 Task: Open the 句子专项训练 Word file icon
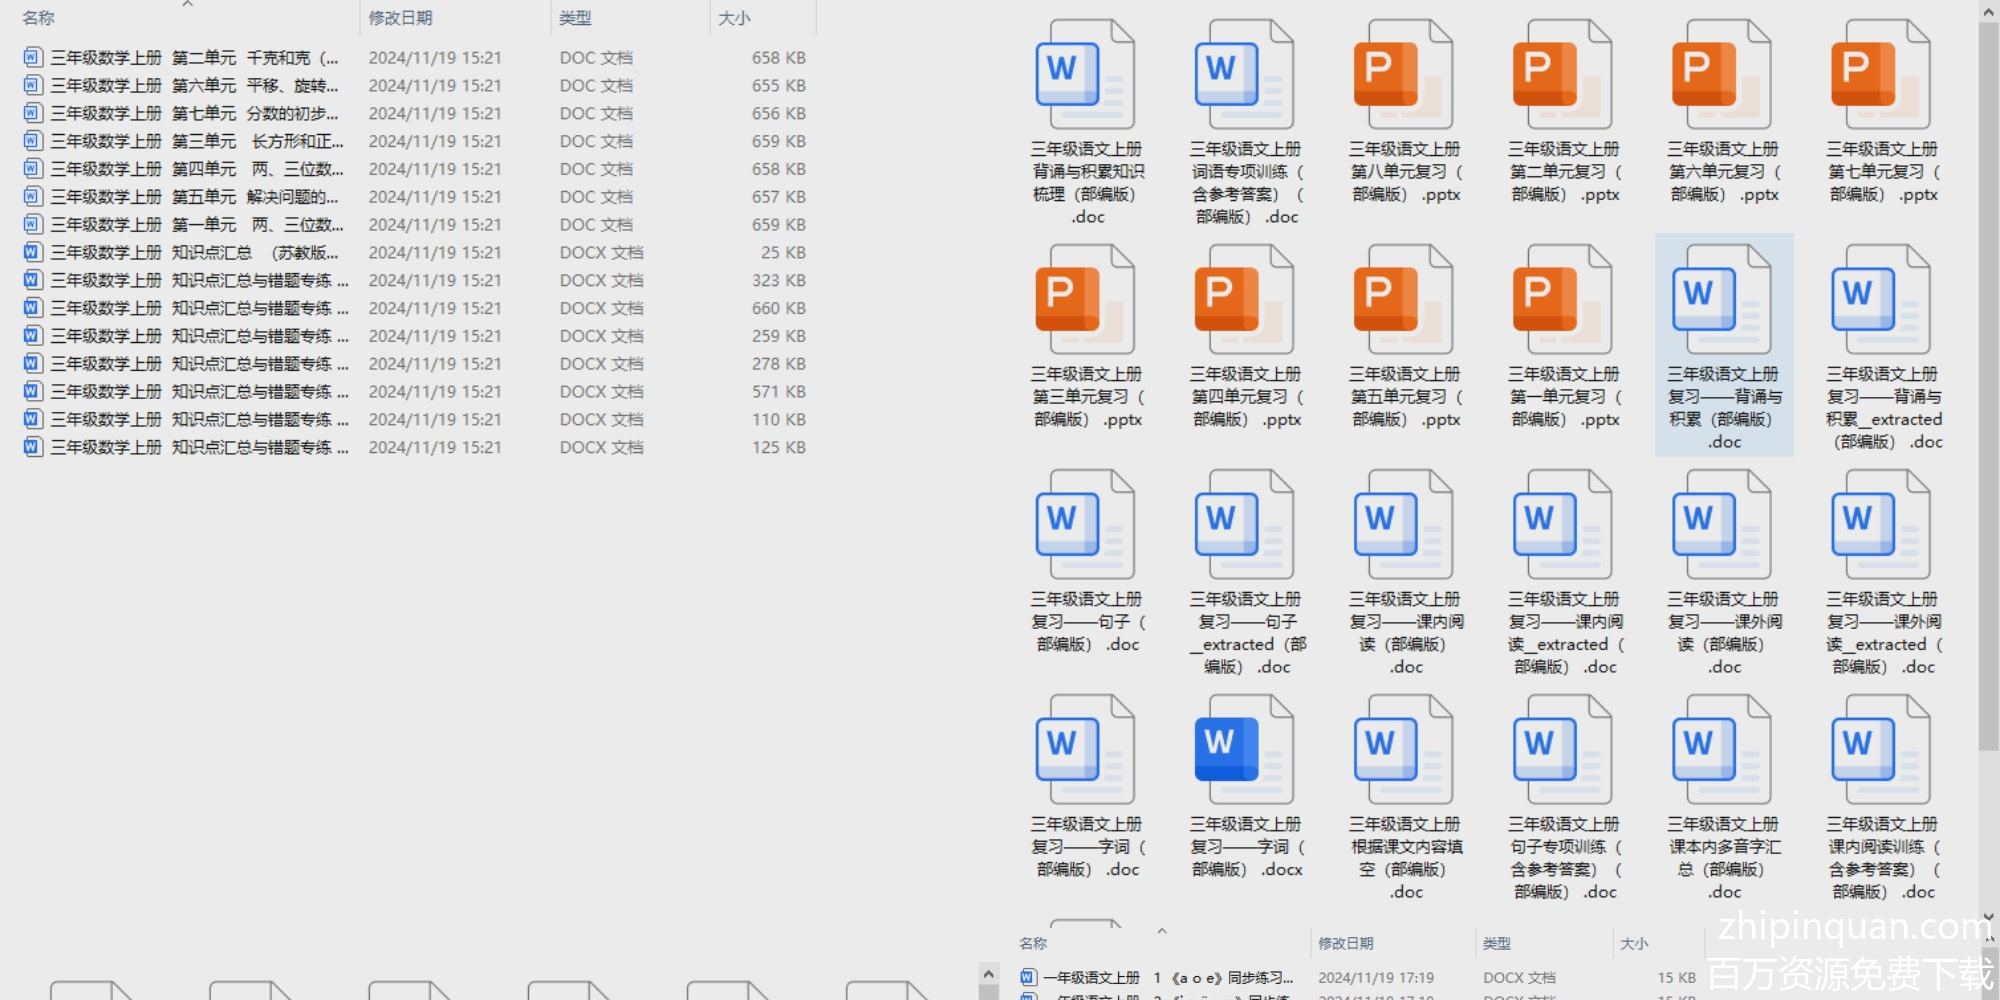pyautogui.click(x=1563, y=750)
